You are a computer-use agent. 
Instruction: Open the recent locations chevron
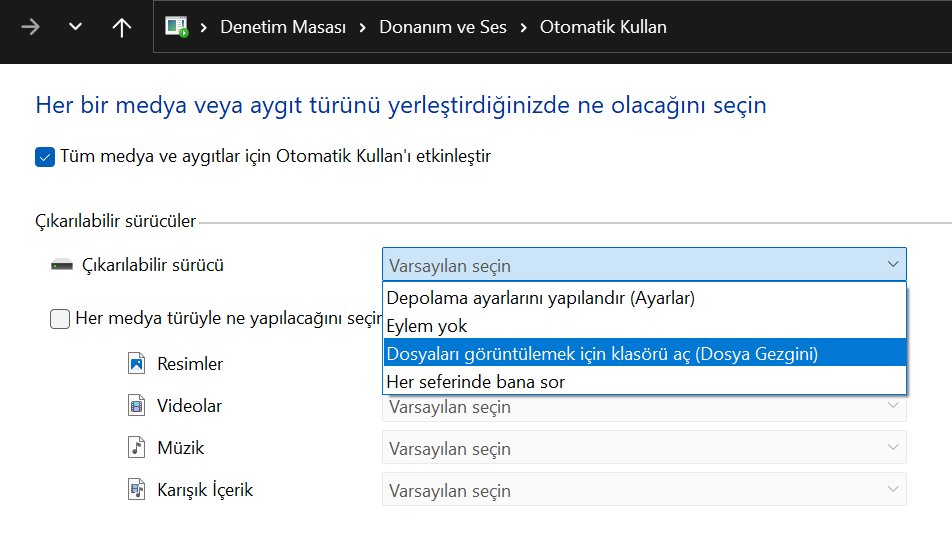[x=76, y=27]
